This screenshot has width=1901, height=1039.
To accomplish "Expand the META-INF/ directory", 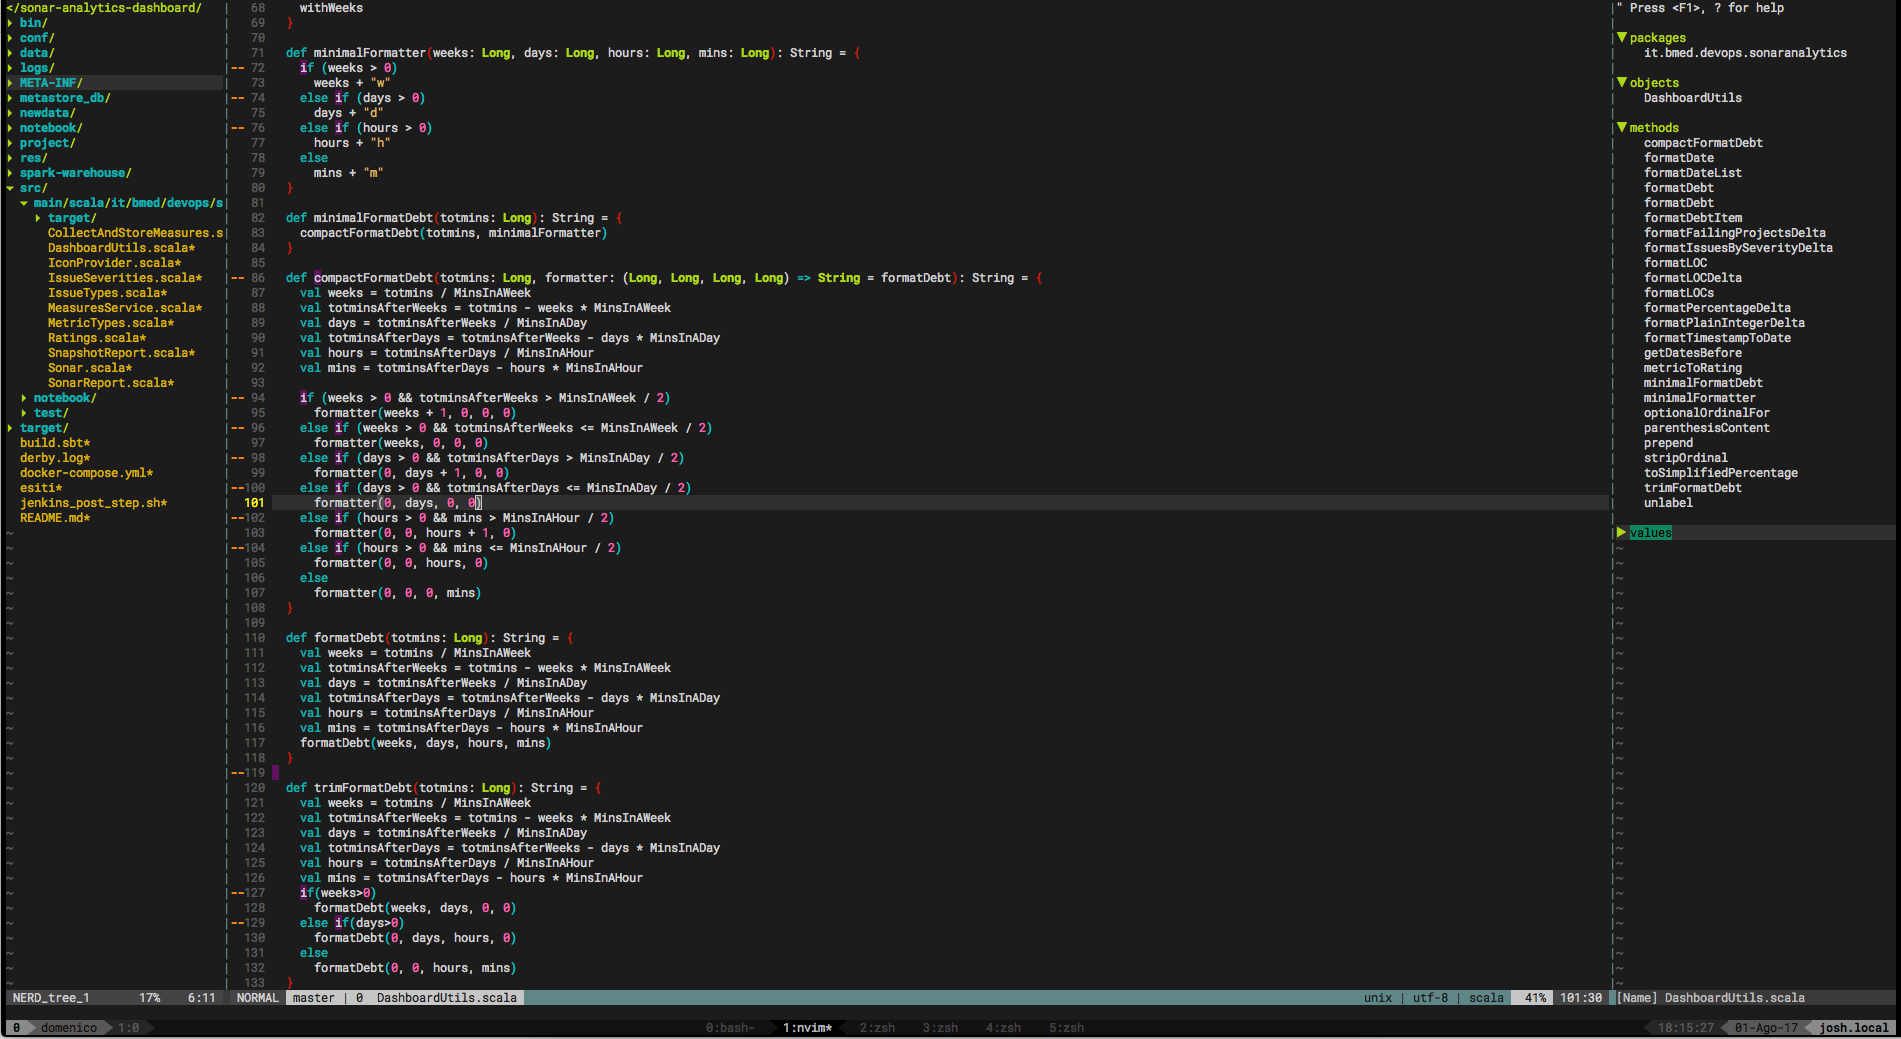I will [10, 83].
